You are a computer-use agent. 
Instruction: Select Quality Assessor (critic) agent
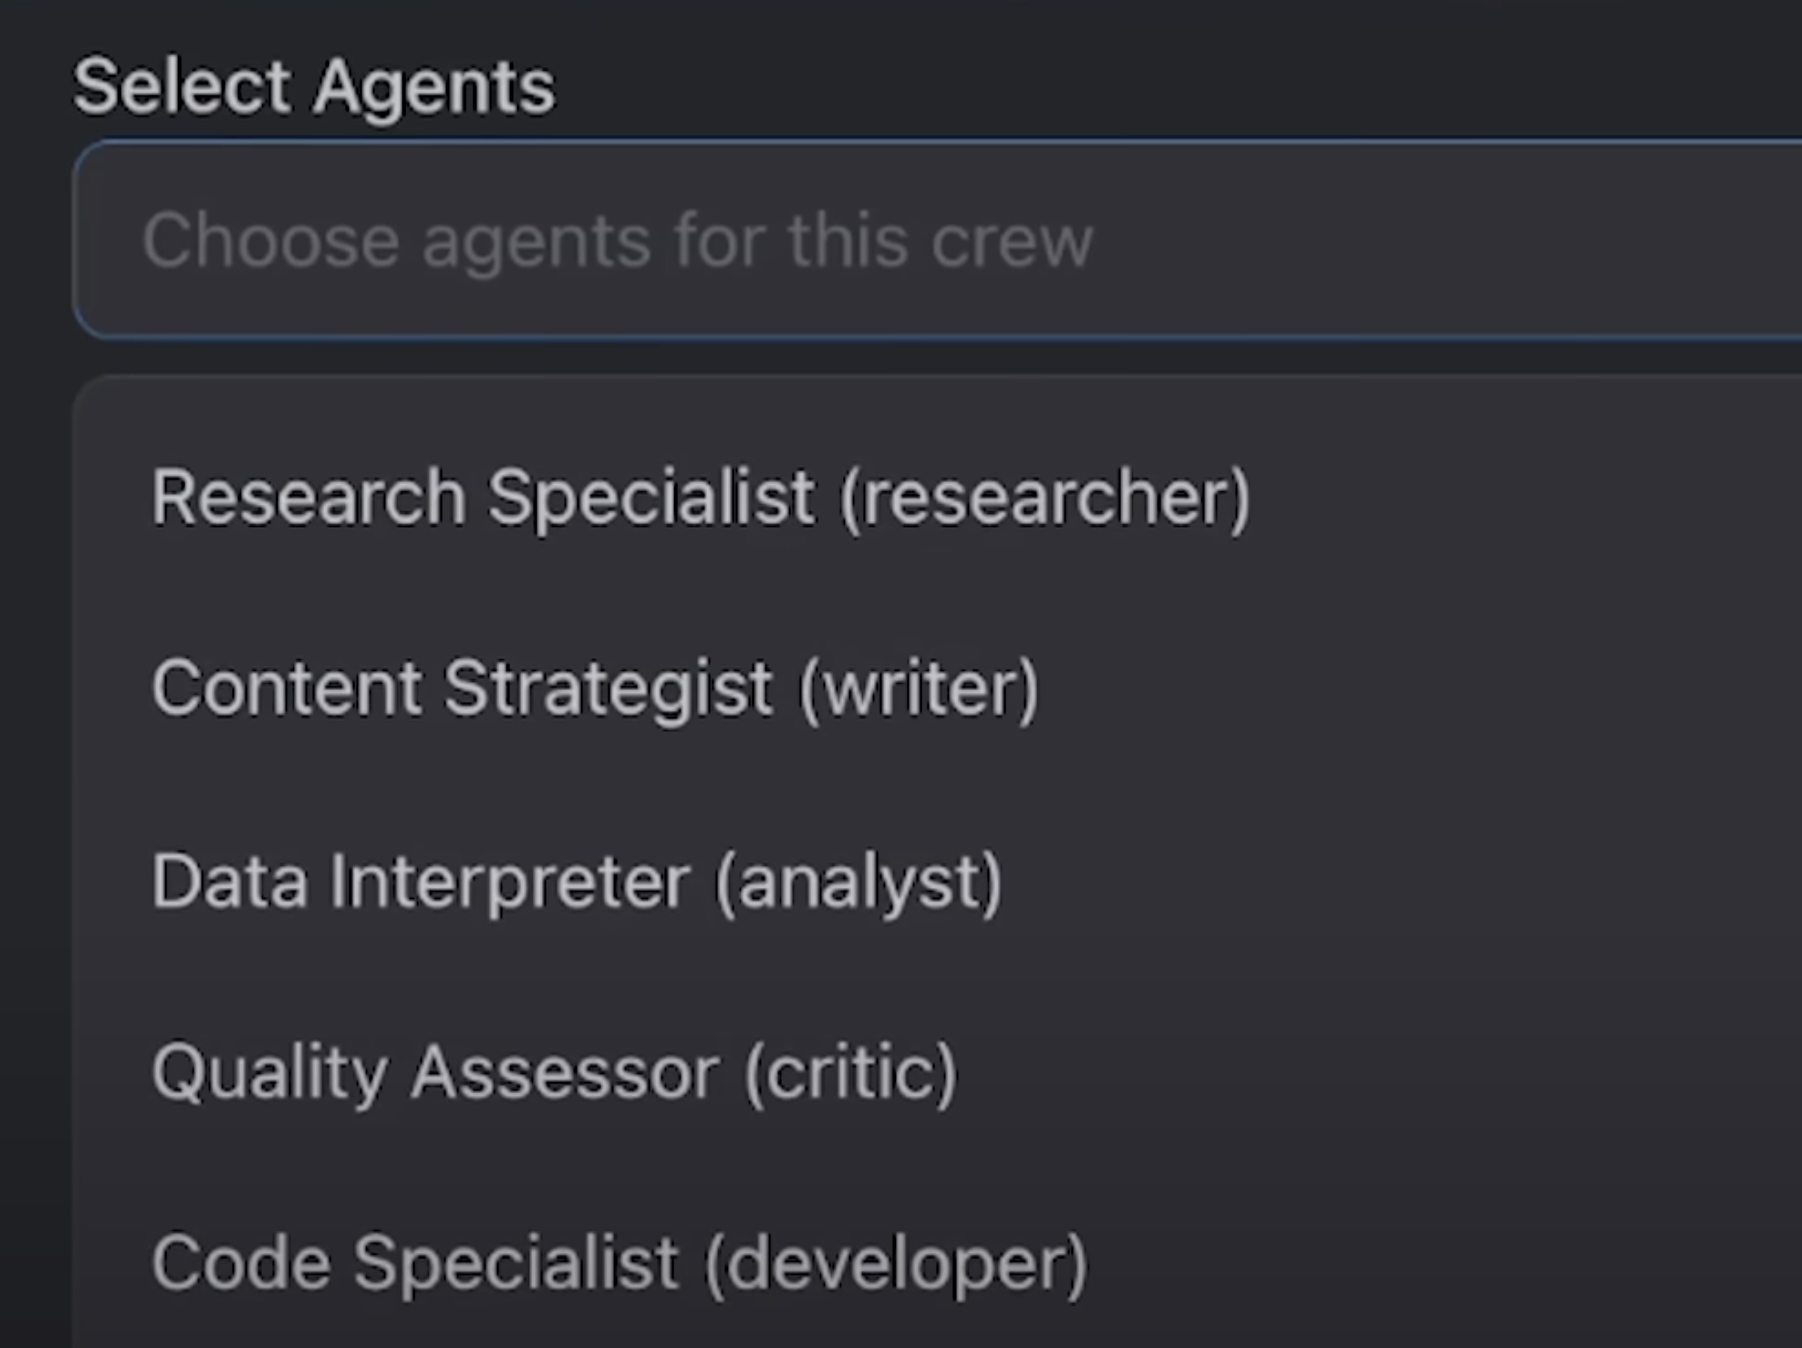554,1072
